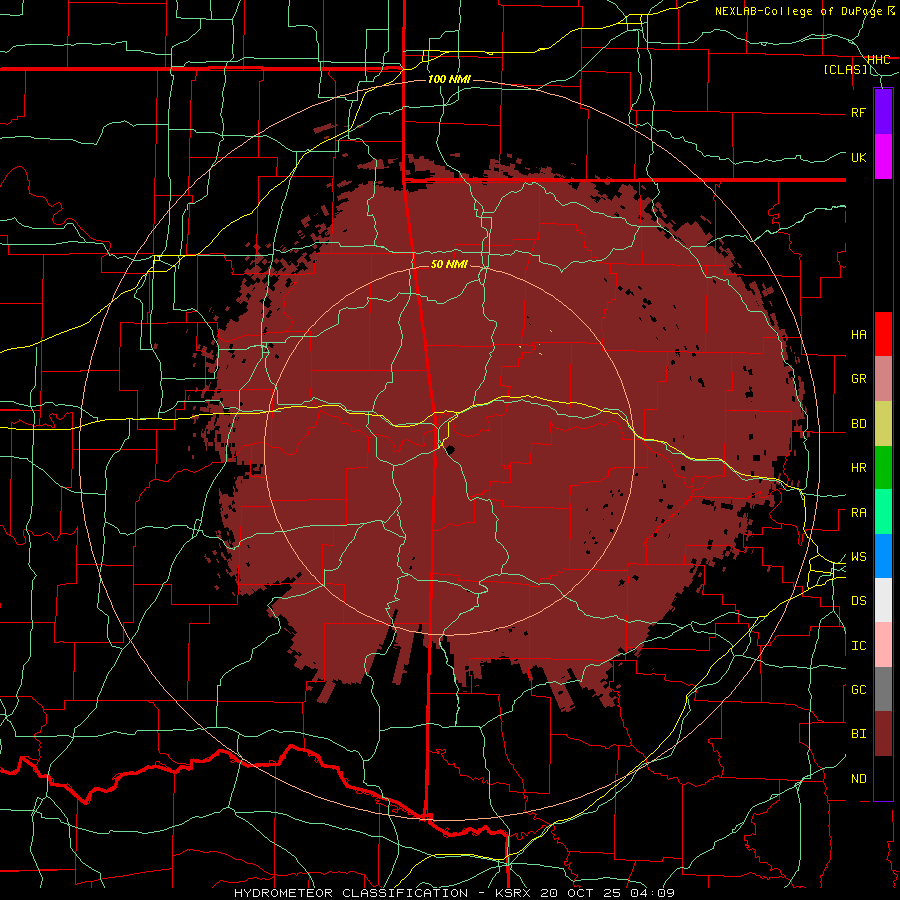Image resolution: width=900 pixels, height=900 pixels.
Task: Click the UK legend label
Action: [859, 157]
